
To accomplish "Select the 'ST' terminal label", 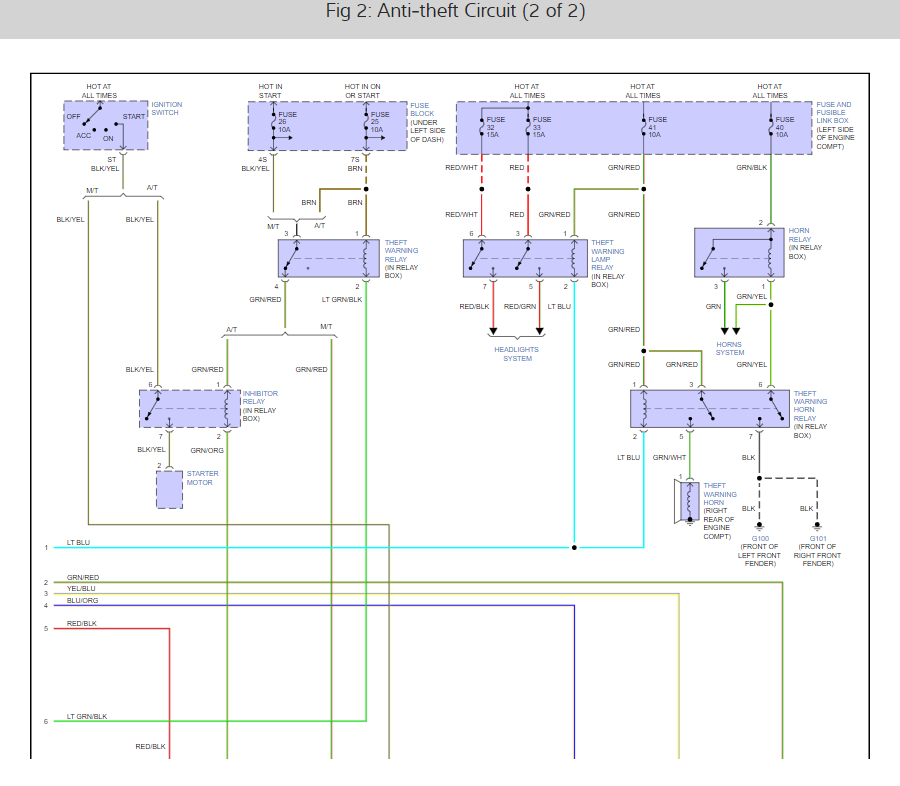I will [x=111, y=160].
